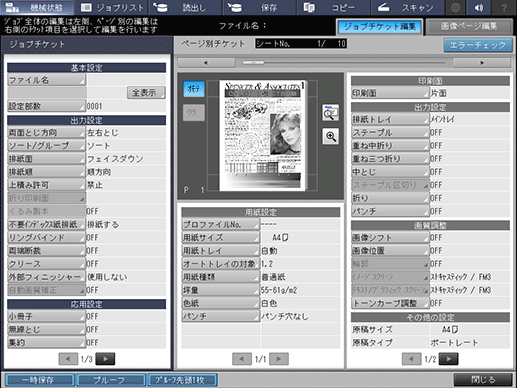
Task: Open the 排紙順 setting
Action: [46, 172]
